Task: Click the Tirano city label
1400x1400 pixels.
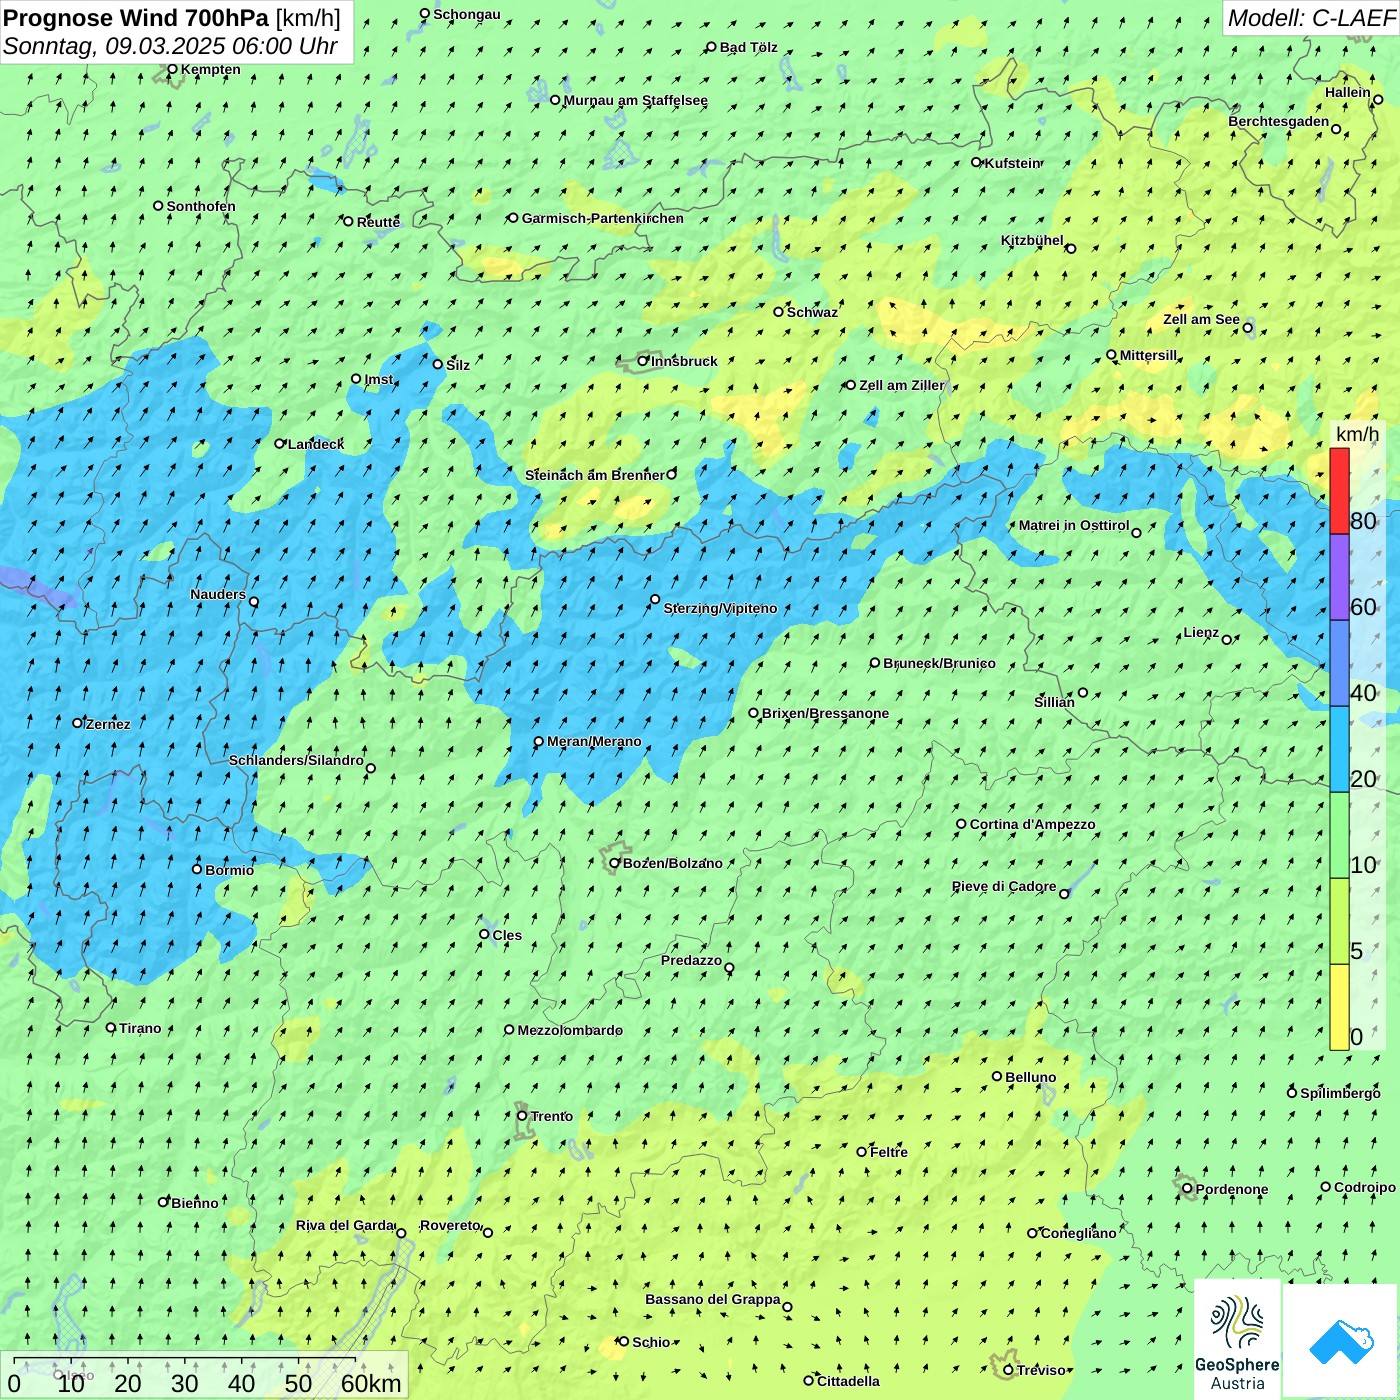Action: tap(140, 1028)
